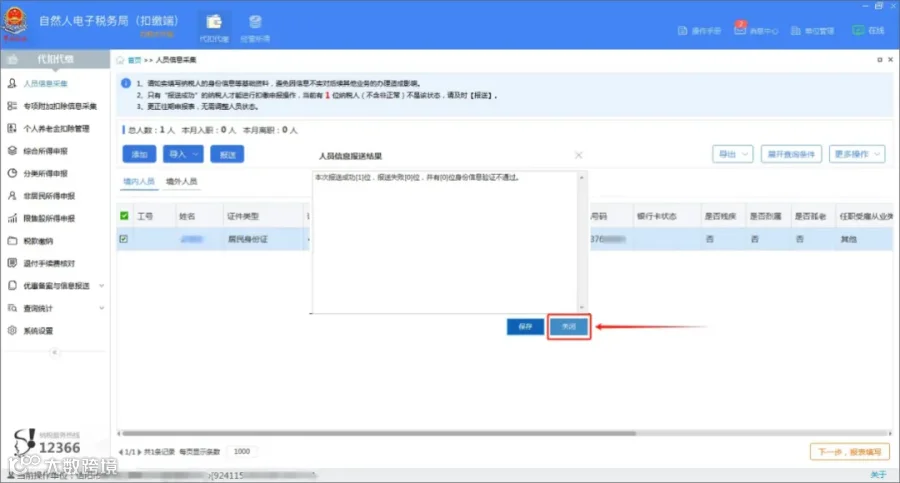The image size is (900, 483).
Task: Expand the 导入 dropdown button
Action: pos(183,154)
